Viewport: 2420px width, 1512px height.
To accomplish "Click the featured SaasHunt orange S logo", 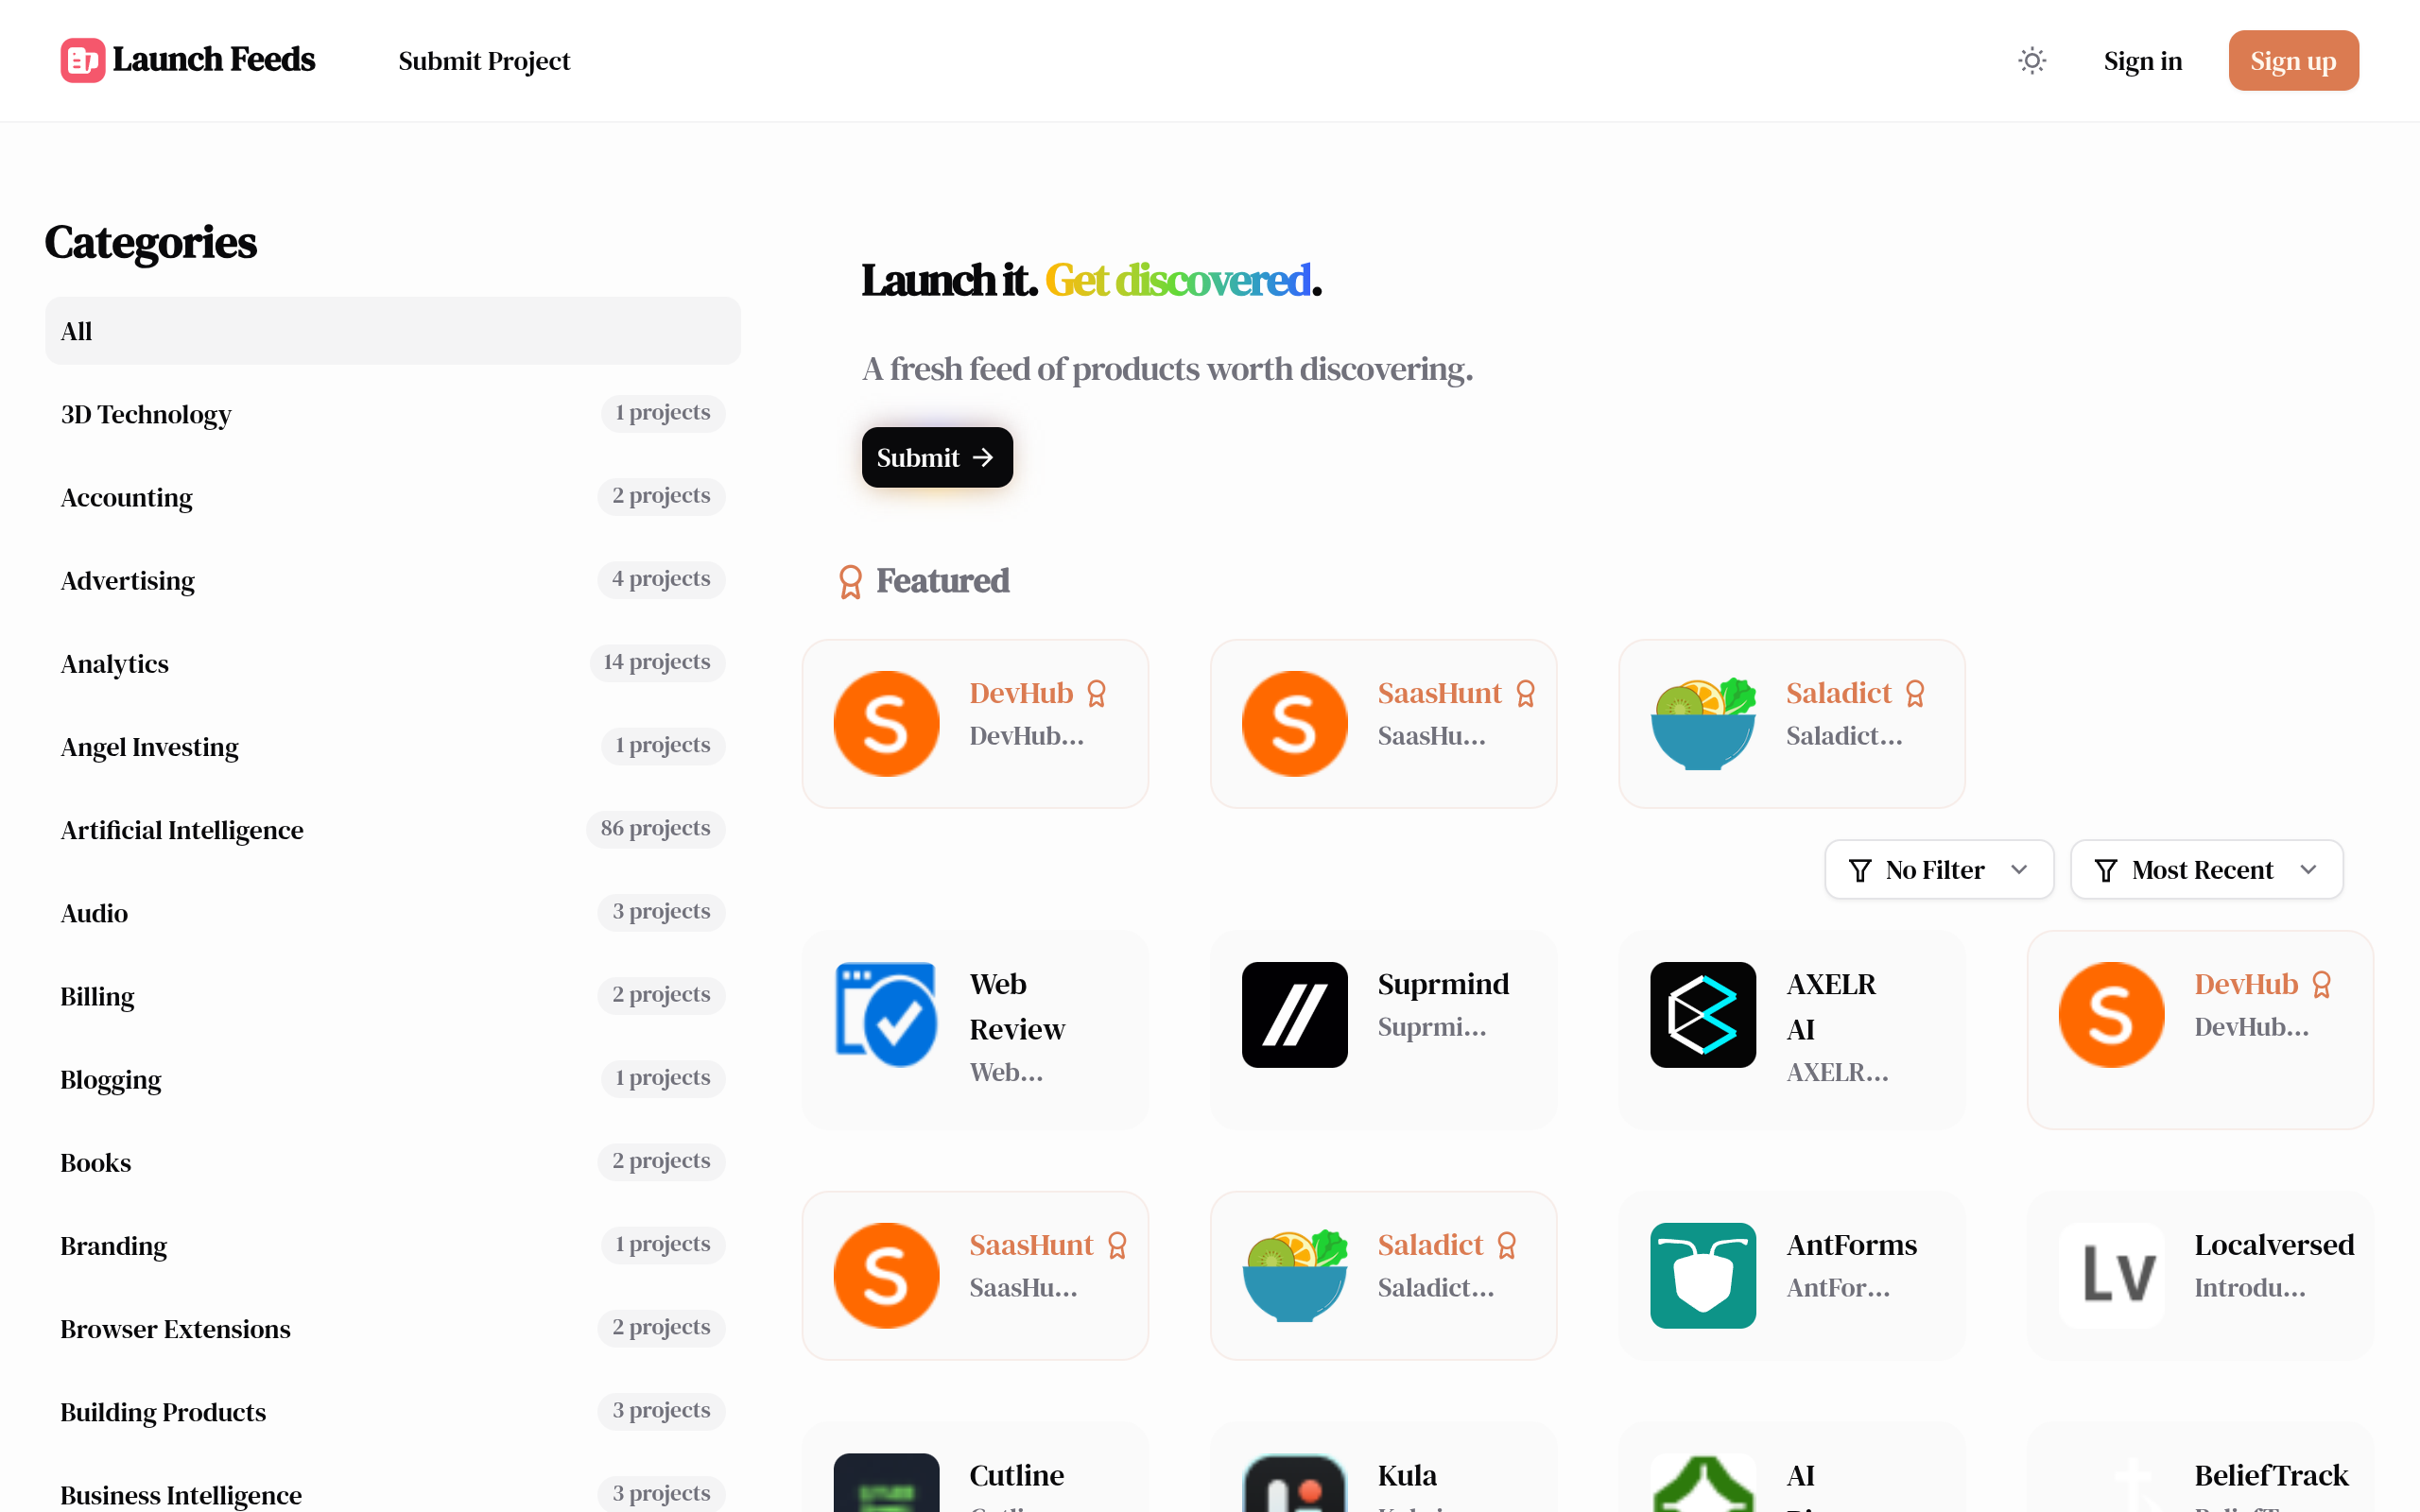I will pos(1294,723).
